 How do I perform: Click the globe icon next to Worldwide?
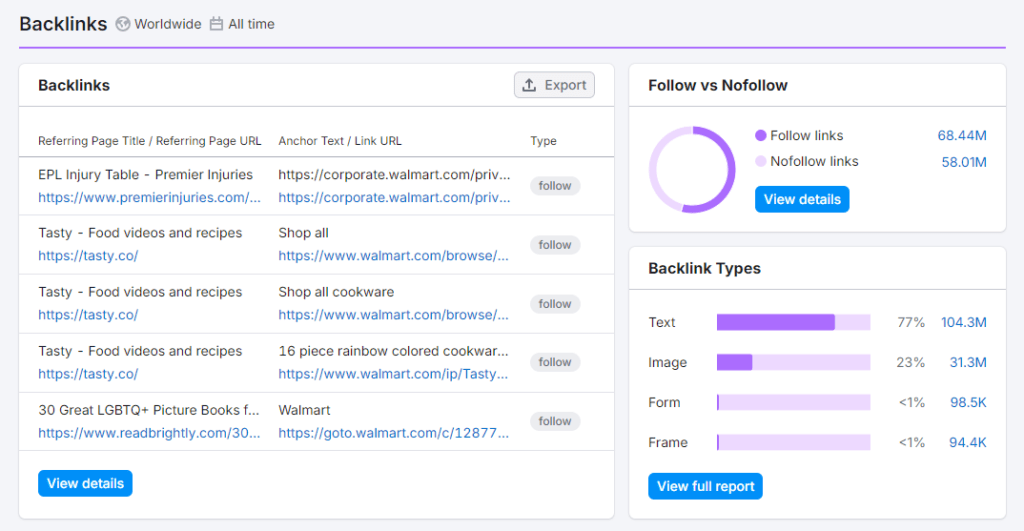click(123, 24)
